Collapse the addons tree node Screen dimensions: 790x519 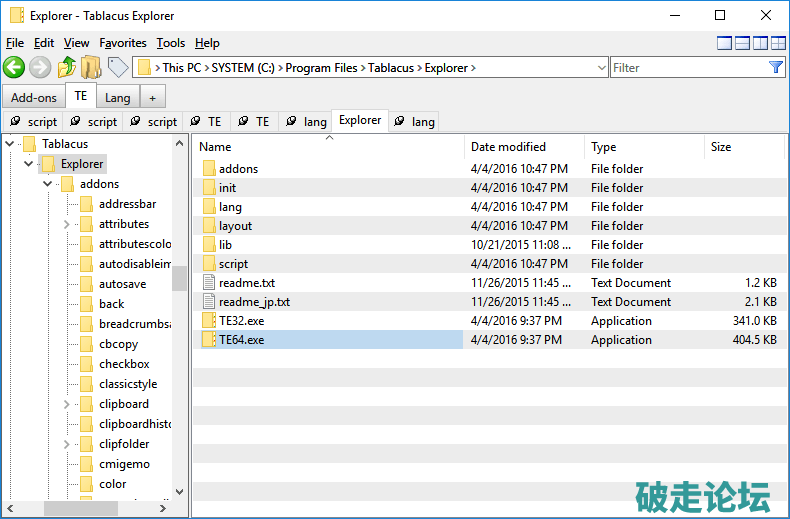pyautogui.click(x=47, y=184)
